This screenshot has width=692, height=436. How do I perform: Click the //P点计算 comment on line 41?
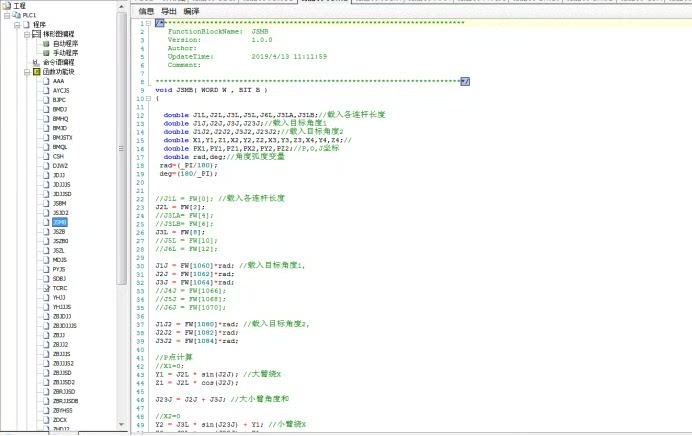coord(174,357)
